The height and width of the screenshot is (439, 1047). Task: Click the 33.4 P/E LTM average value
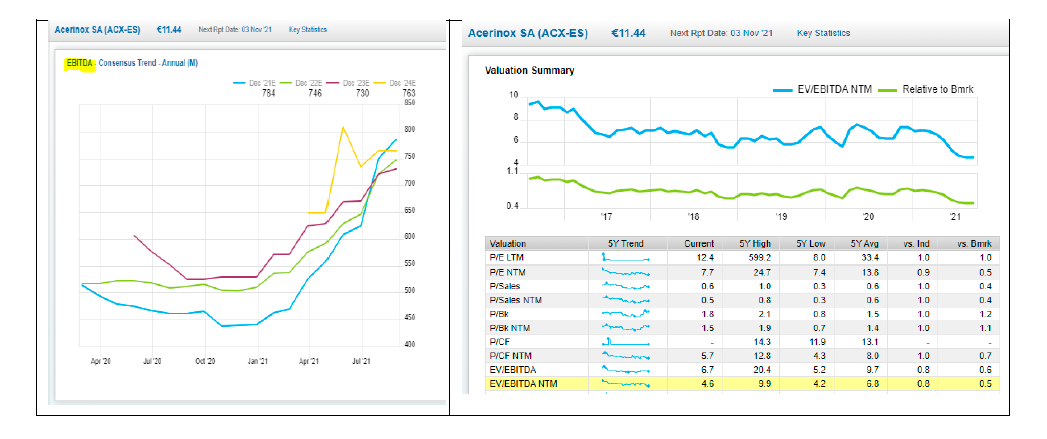click(x=873, y=257)
